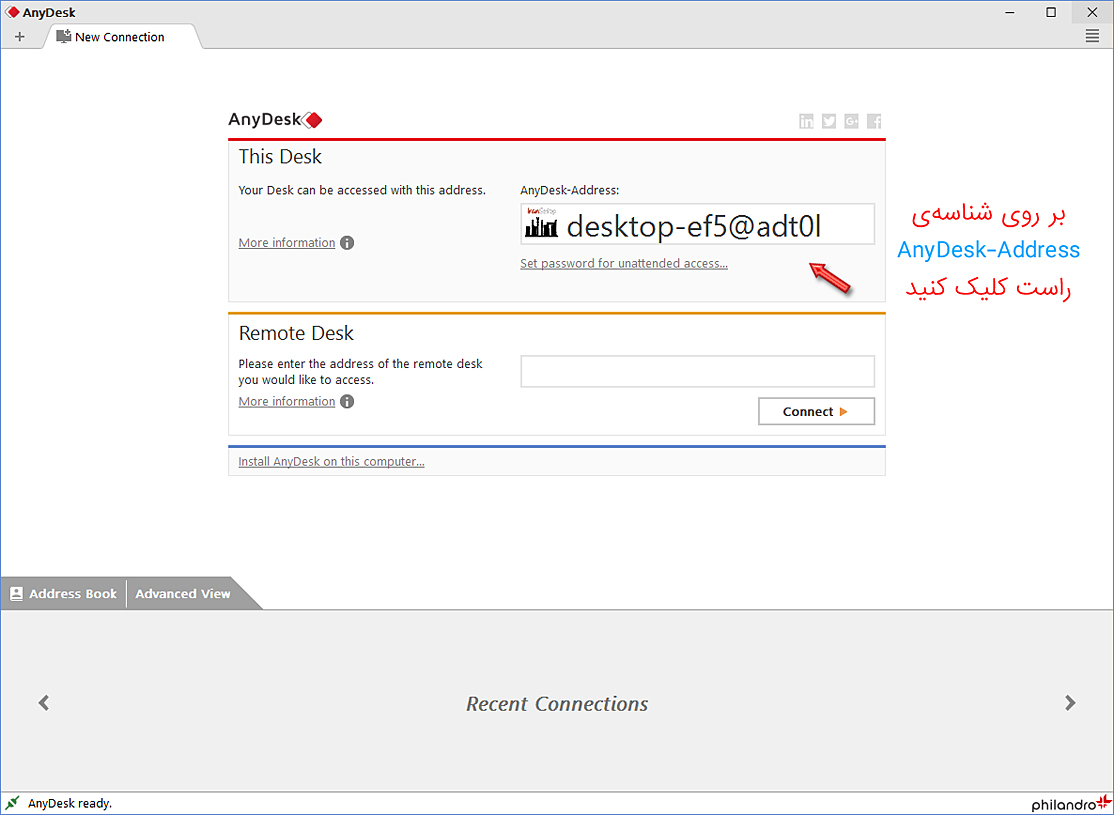Viewport: 1114px width, 815px height.
Task: Click Install AnyDesk on this computer link
Action: (x=331, y=462)
